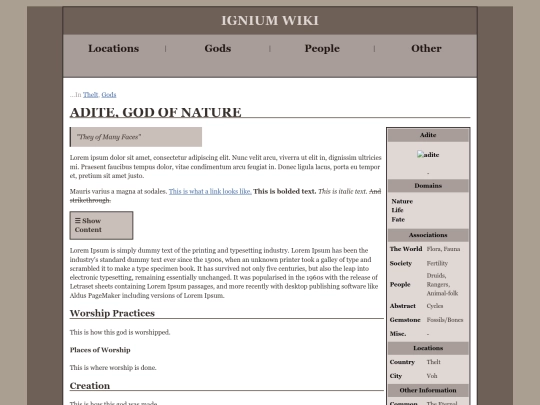This screenshot has height=405, width=540.
Task: Select the Nature domain entry
Action: (402, 201)
